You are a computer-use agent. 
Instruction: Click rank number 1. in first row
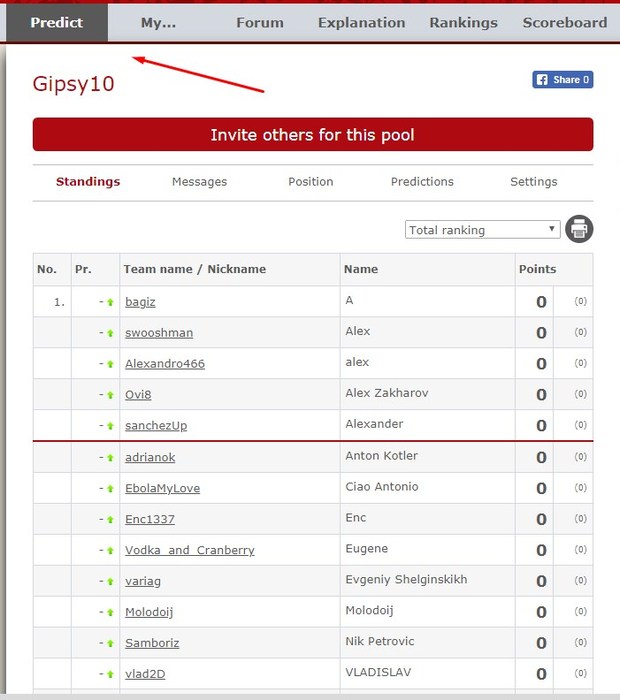[59, 302]
